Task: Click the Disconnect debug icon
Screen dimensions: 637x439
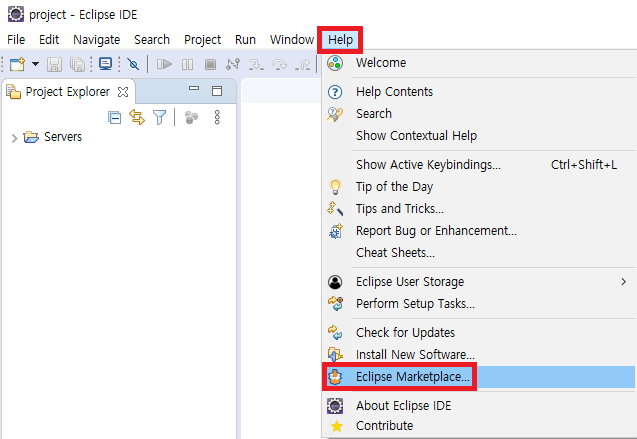Action: [x=233, y=64]
